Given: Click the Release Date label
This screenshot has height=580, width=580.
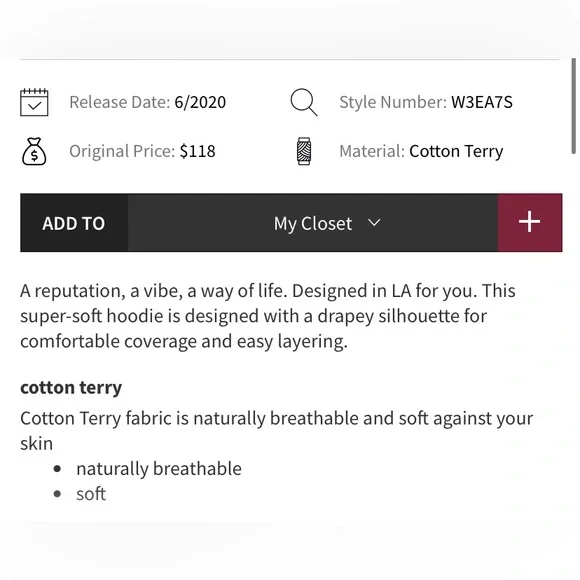Looking at the screenshot, I should (120, 102).
